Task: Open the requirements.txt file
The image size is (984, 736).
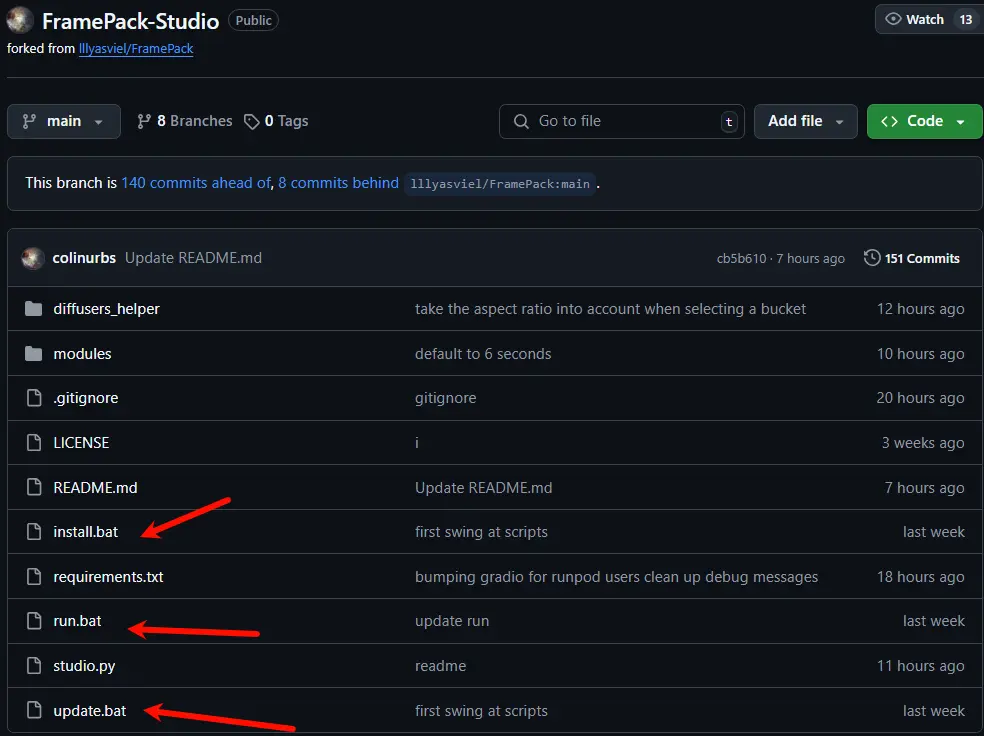Action: click(x=108, y=576)
